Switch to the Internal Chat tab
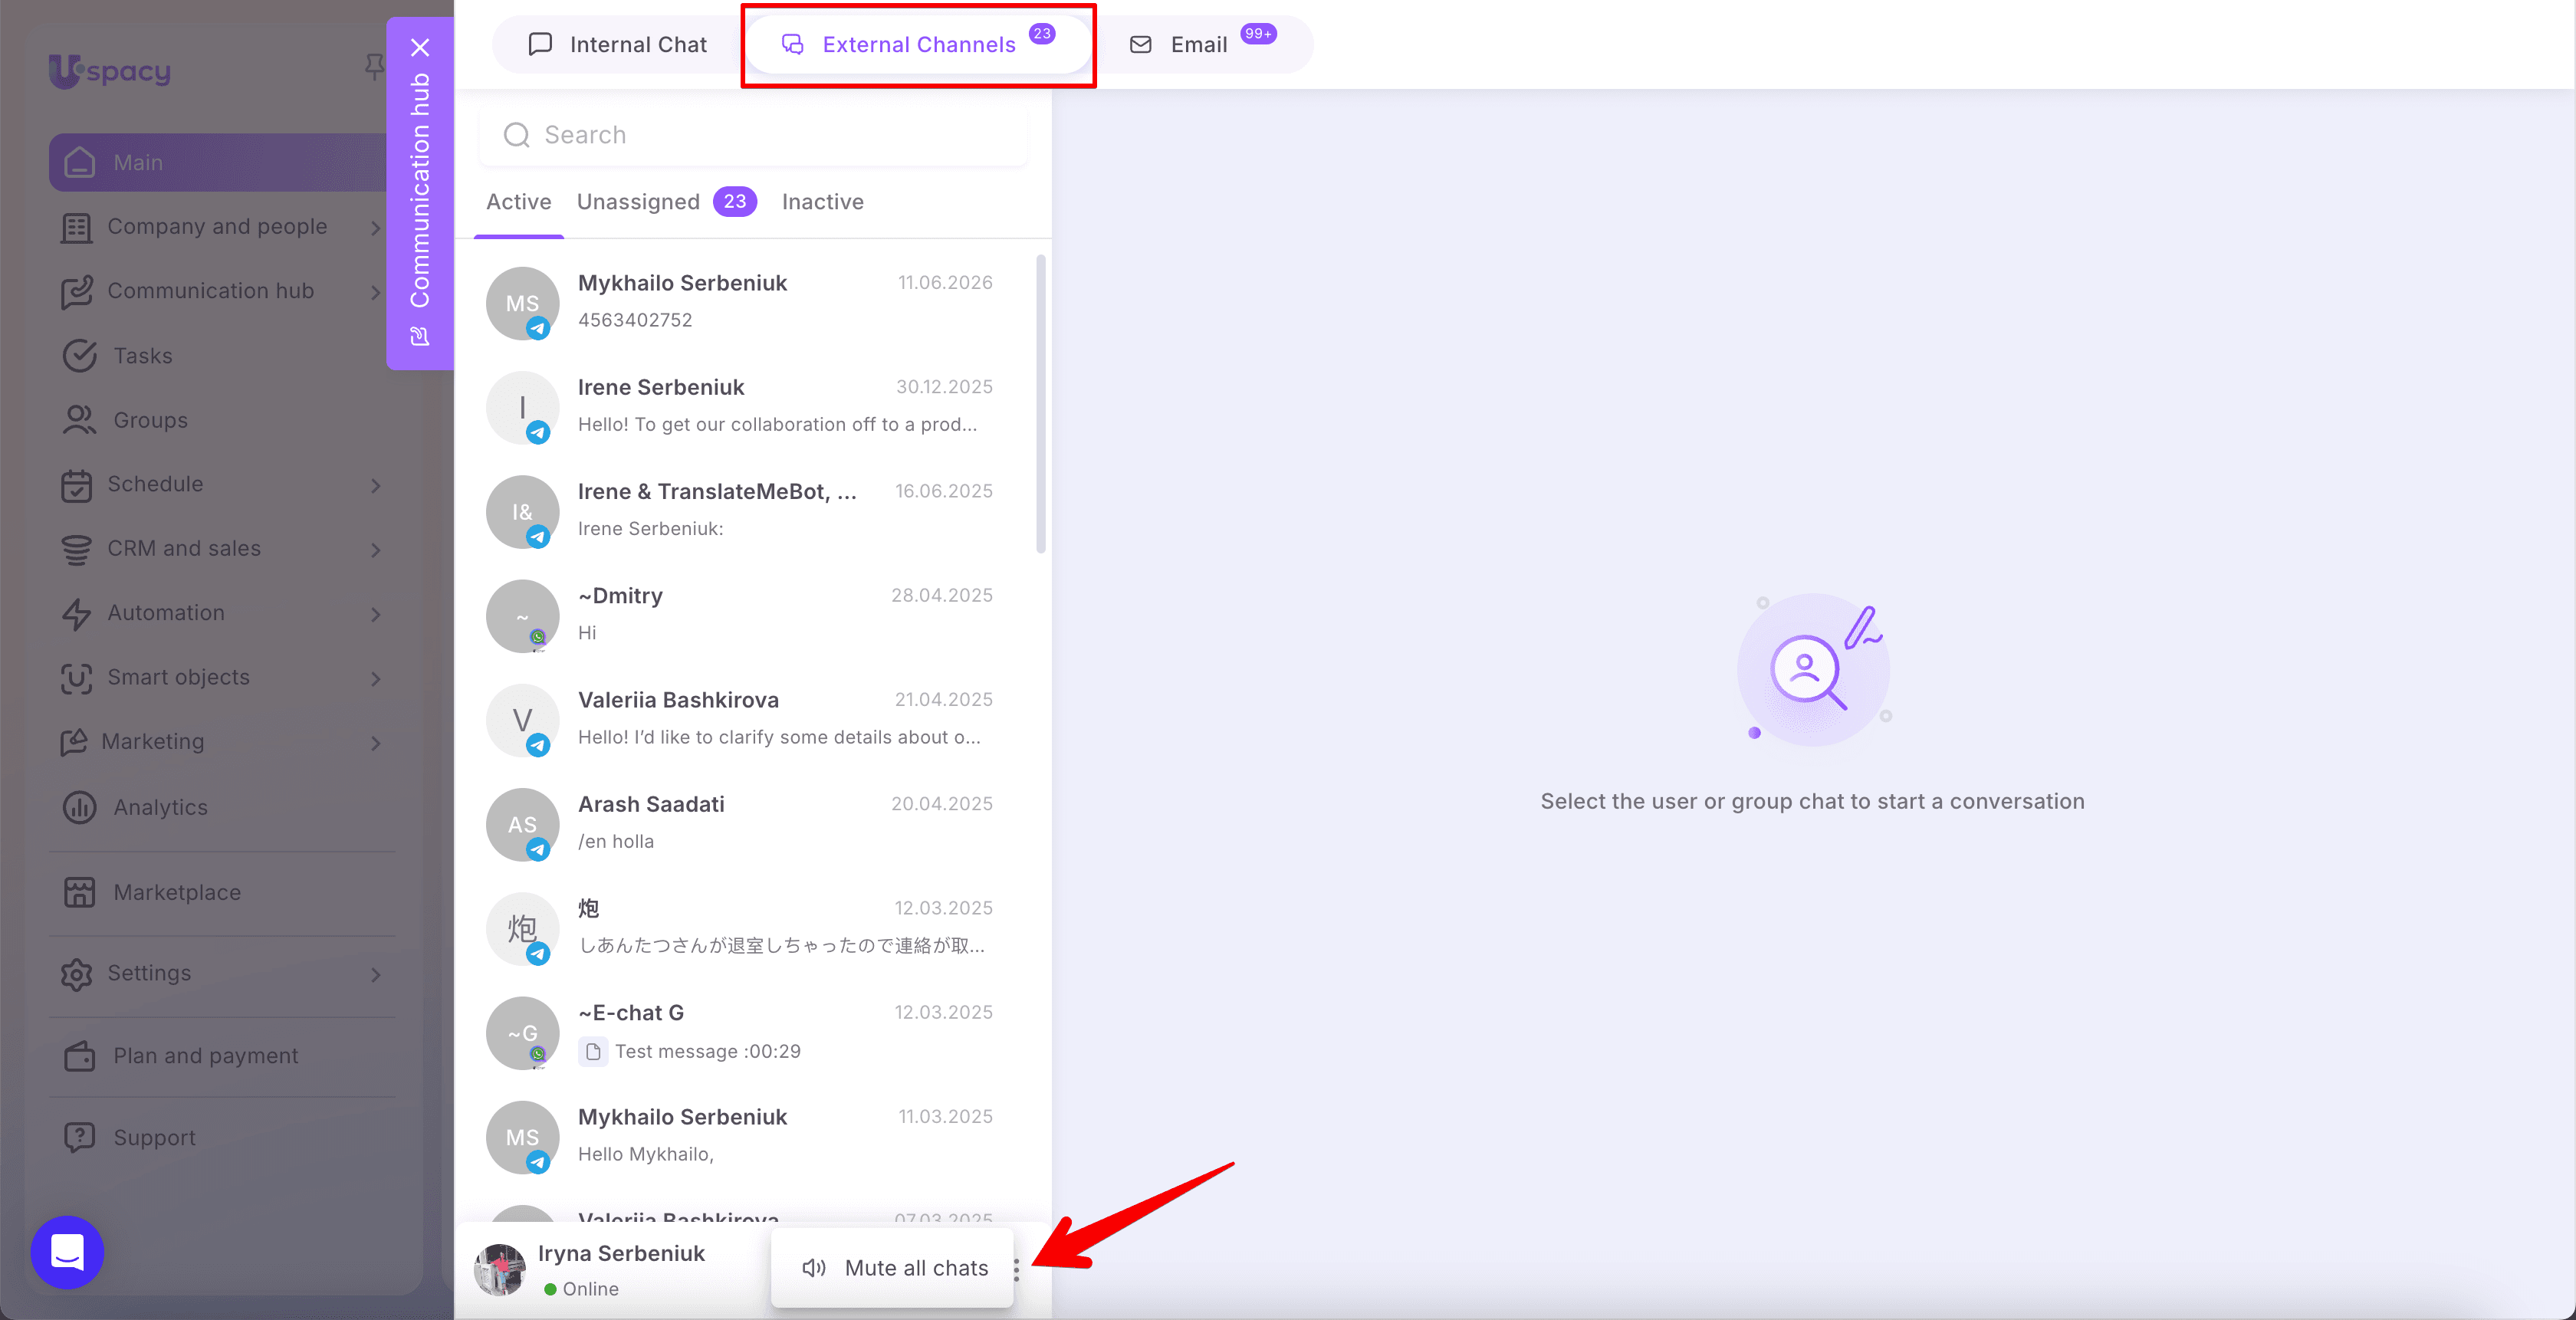This screenshot has height=1320, width=2576. coord(617,44)
